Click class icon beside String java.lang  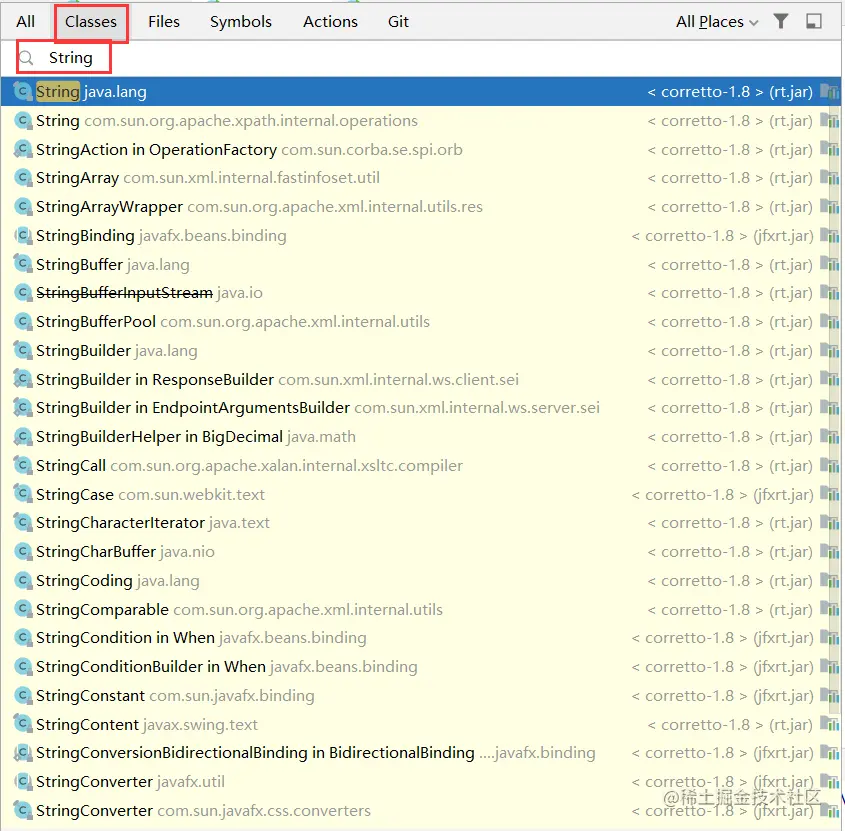point(23,91)
